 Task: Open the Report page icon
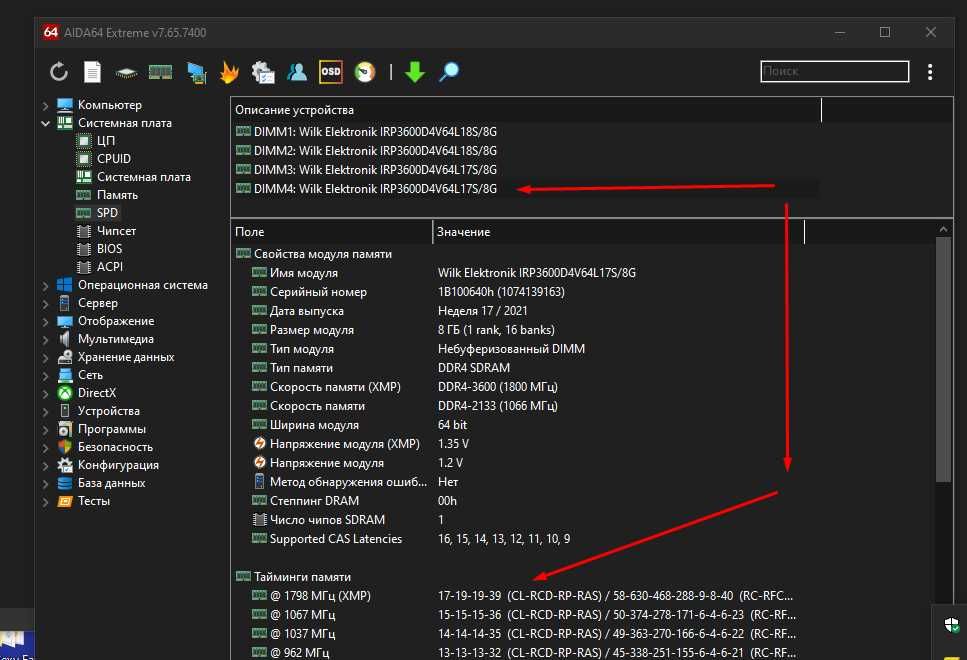(x=93, y=72)
